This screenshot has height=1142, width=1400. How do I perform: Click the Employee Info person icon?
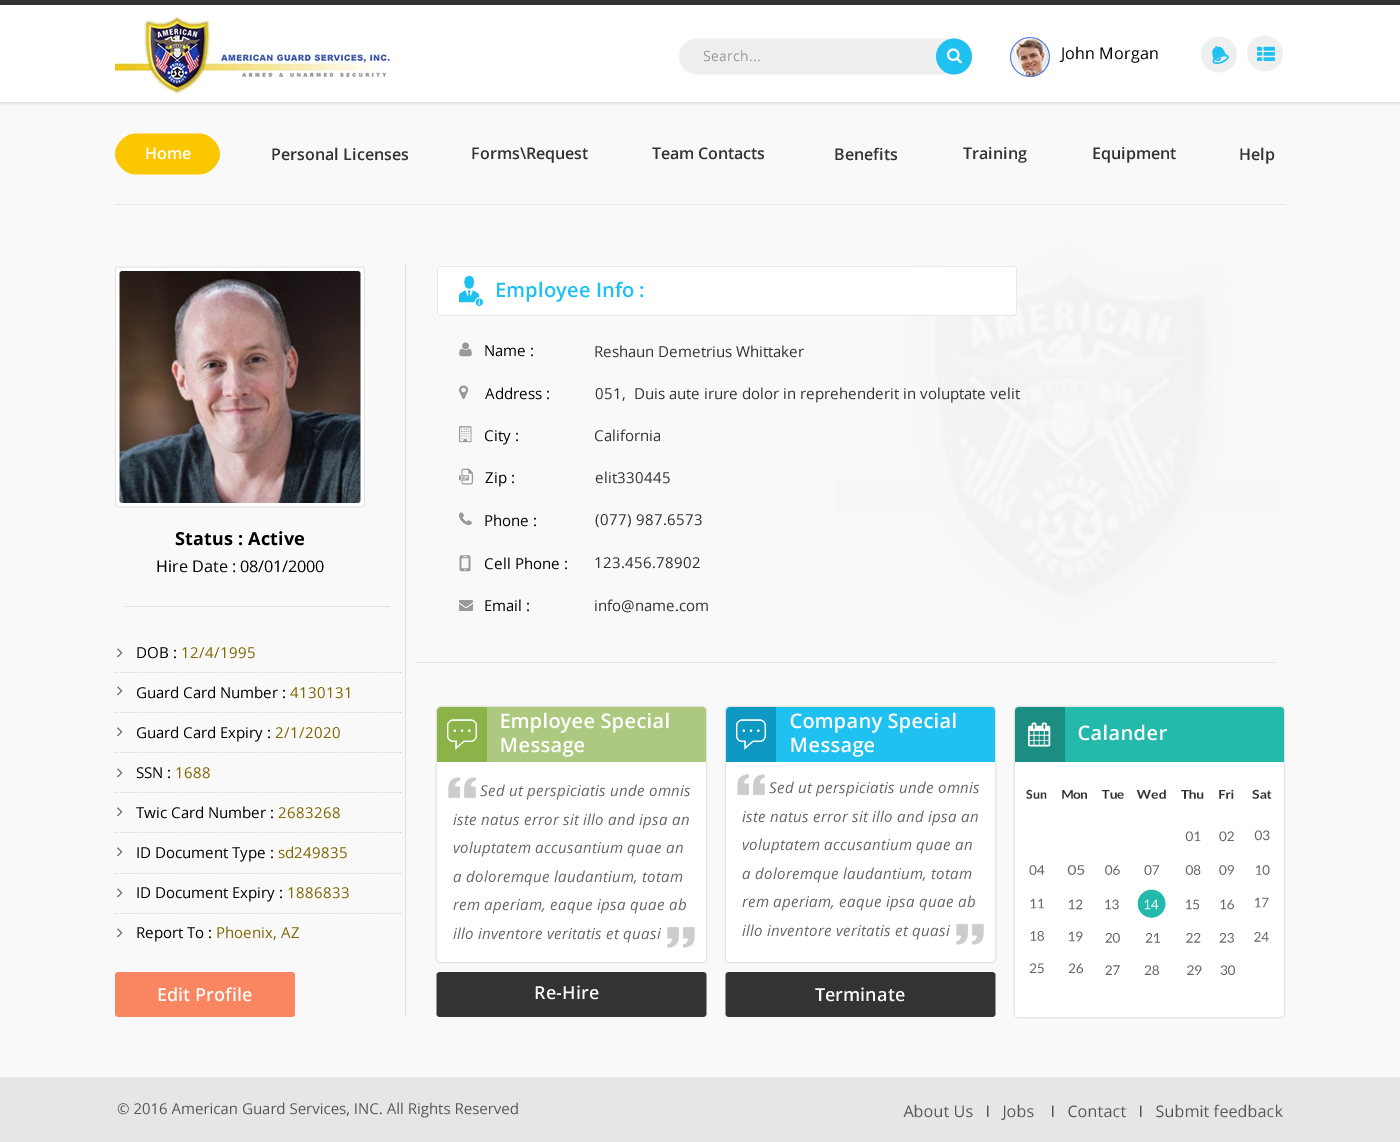pyautogui.click(x=470, y=290)
